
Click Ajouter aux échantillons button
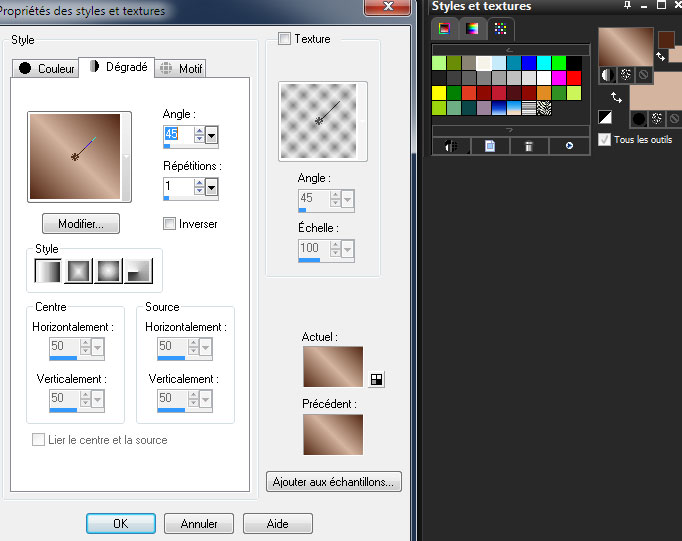point(334,482)
